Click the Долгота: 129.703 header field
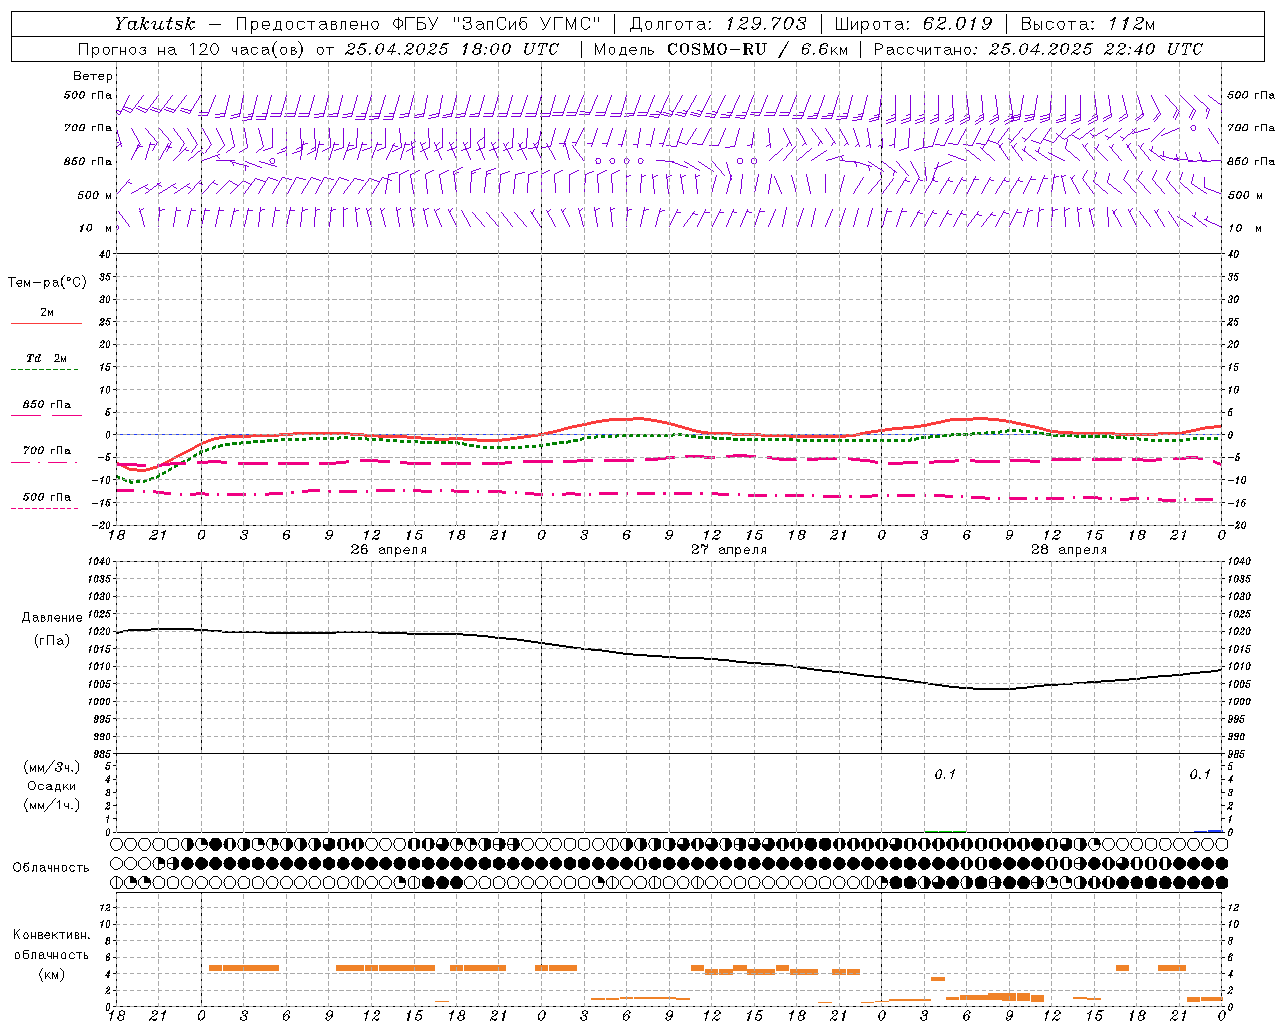Image resolution: width=1280 pixels, height=1024 pixels. [717, 24]
